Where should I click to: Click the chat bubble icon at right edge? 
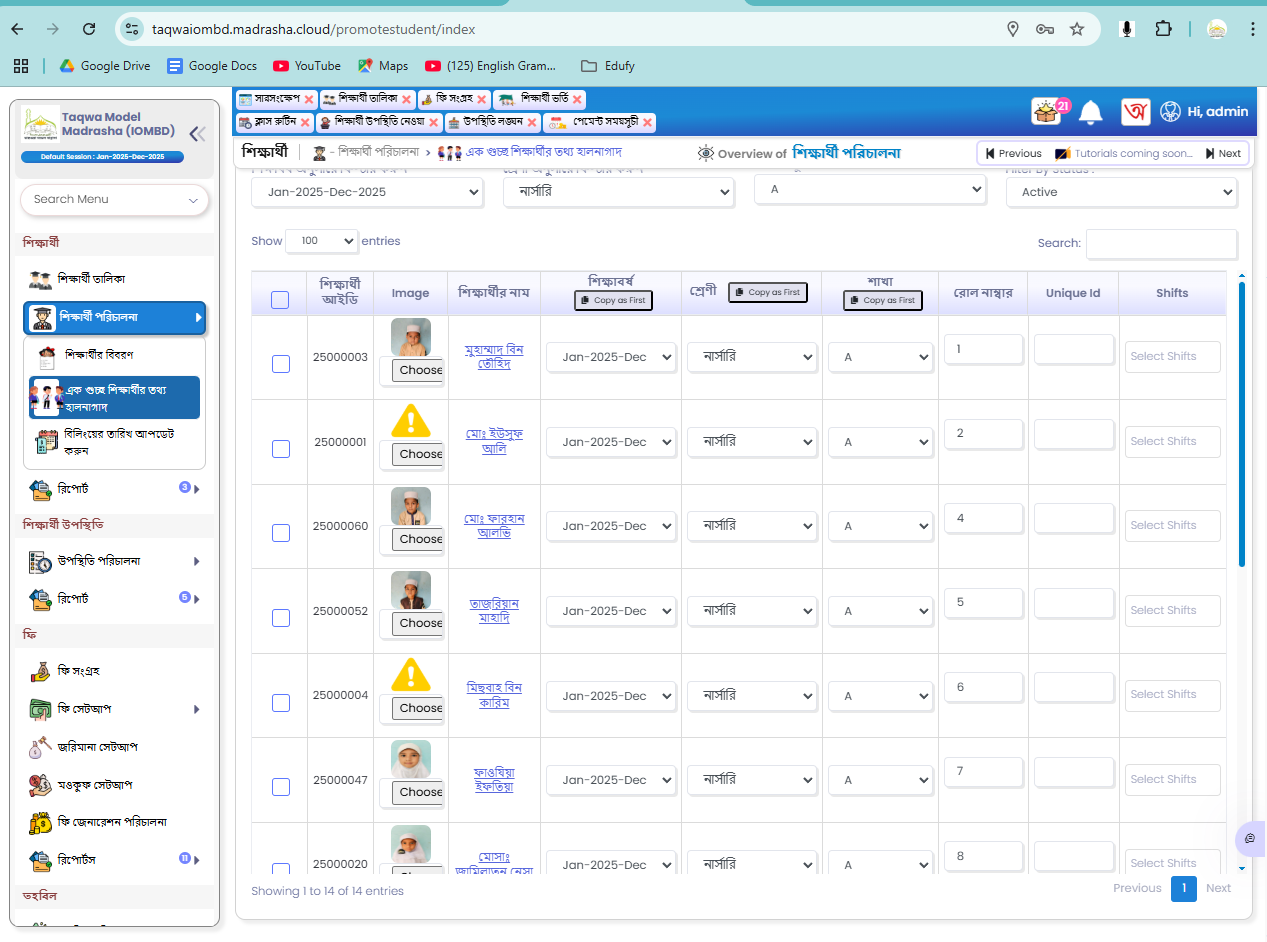(1250, 838)
